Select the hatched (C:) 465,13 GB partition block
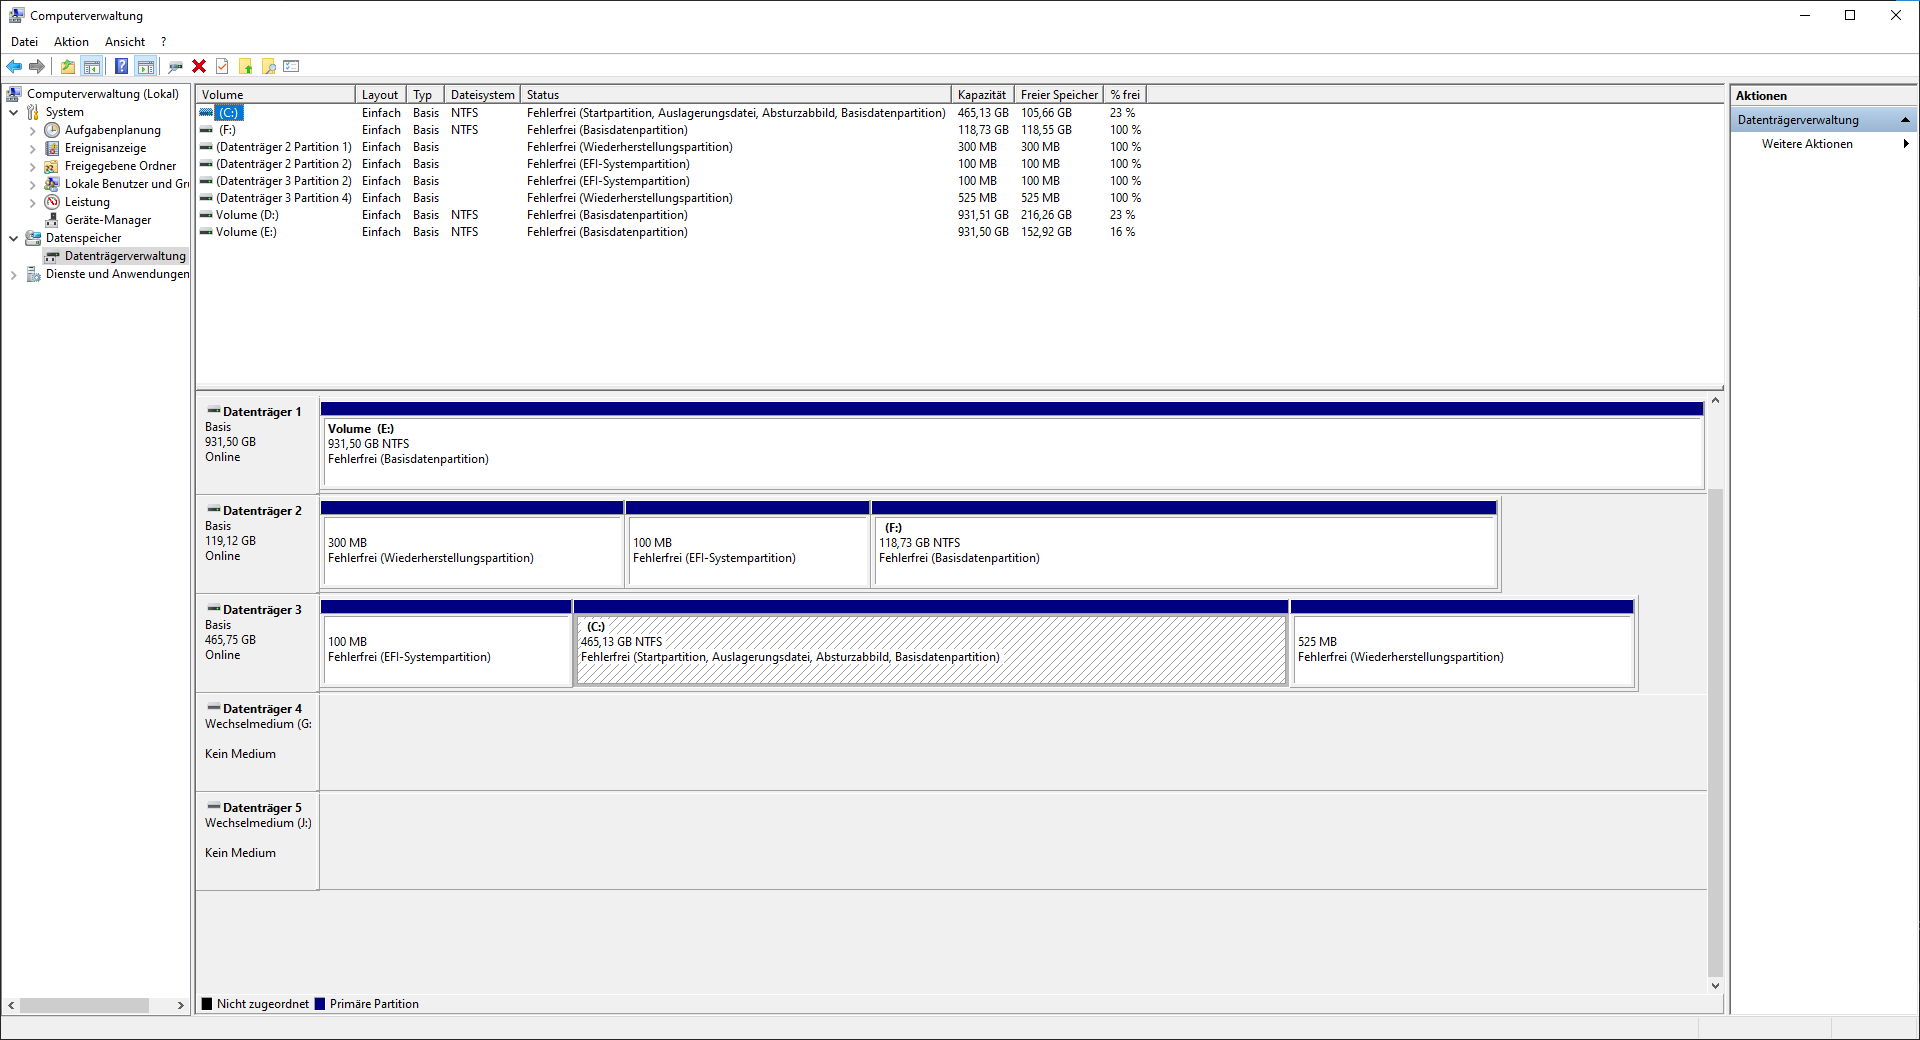1920x1040 pixels. (931, 643)
